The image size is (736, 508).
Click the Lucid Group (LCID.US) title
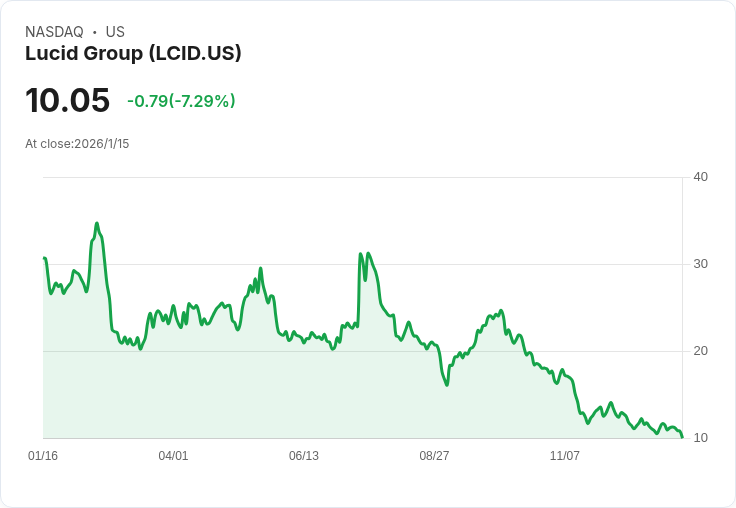point(133,54)
